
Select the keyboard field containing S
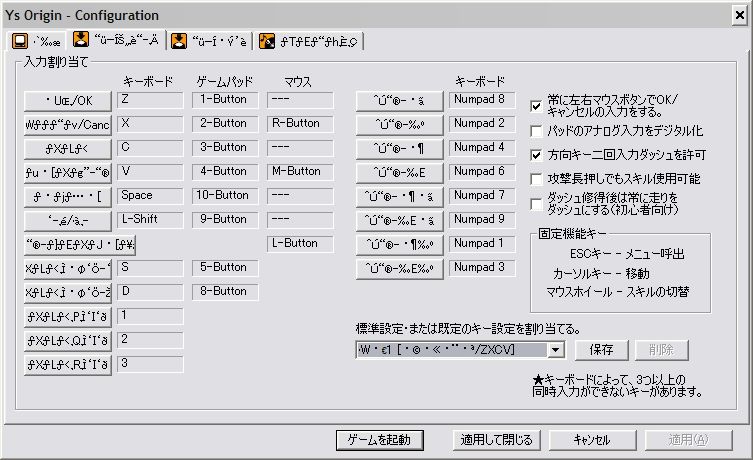pos(150,268)
